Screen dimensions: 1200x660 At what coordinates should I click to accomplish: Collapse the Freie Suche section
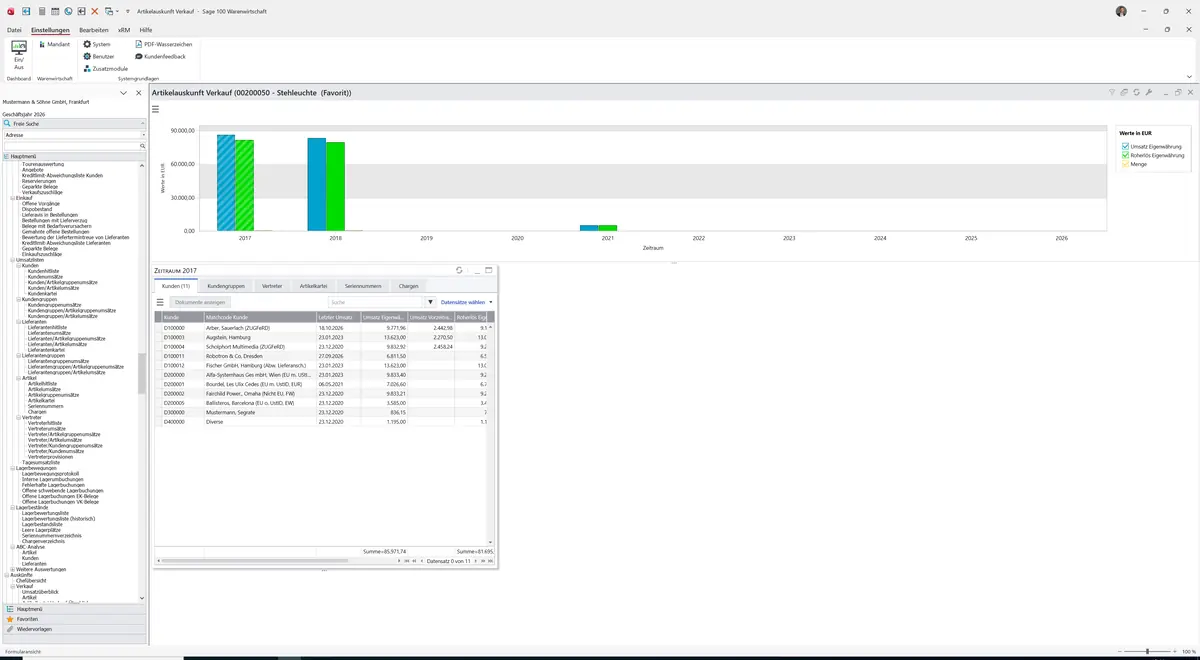[142, 123]
